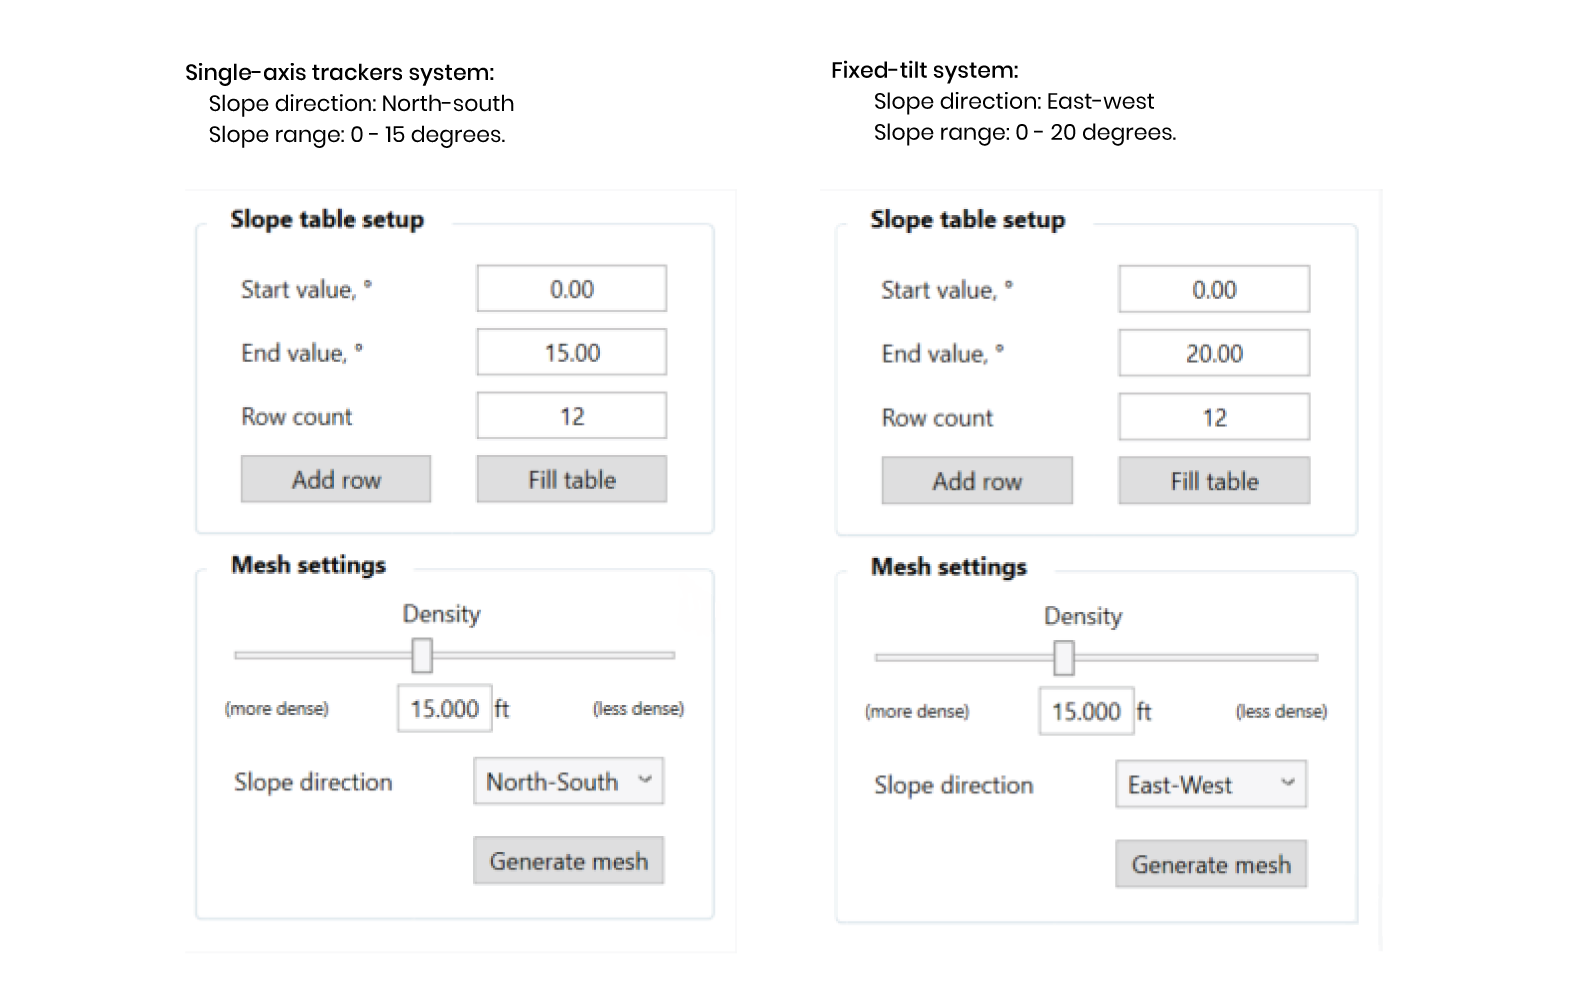
Task: Click Add row button in fixed-tilt panel
Action: click(x=977, y=481)
